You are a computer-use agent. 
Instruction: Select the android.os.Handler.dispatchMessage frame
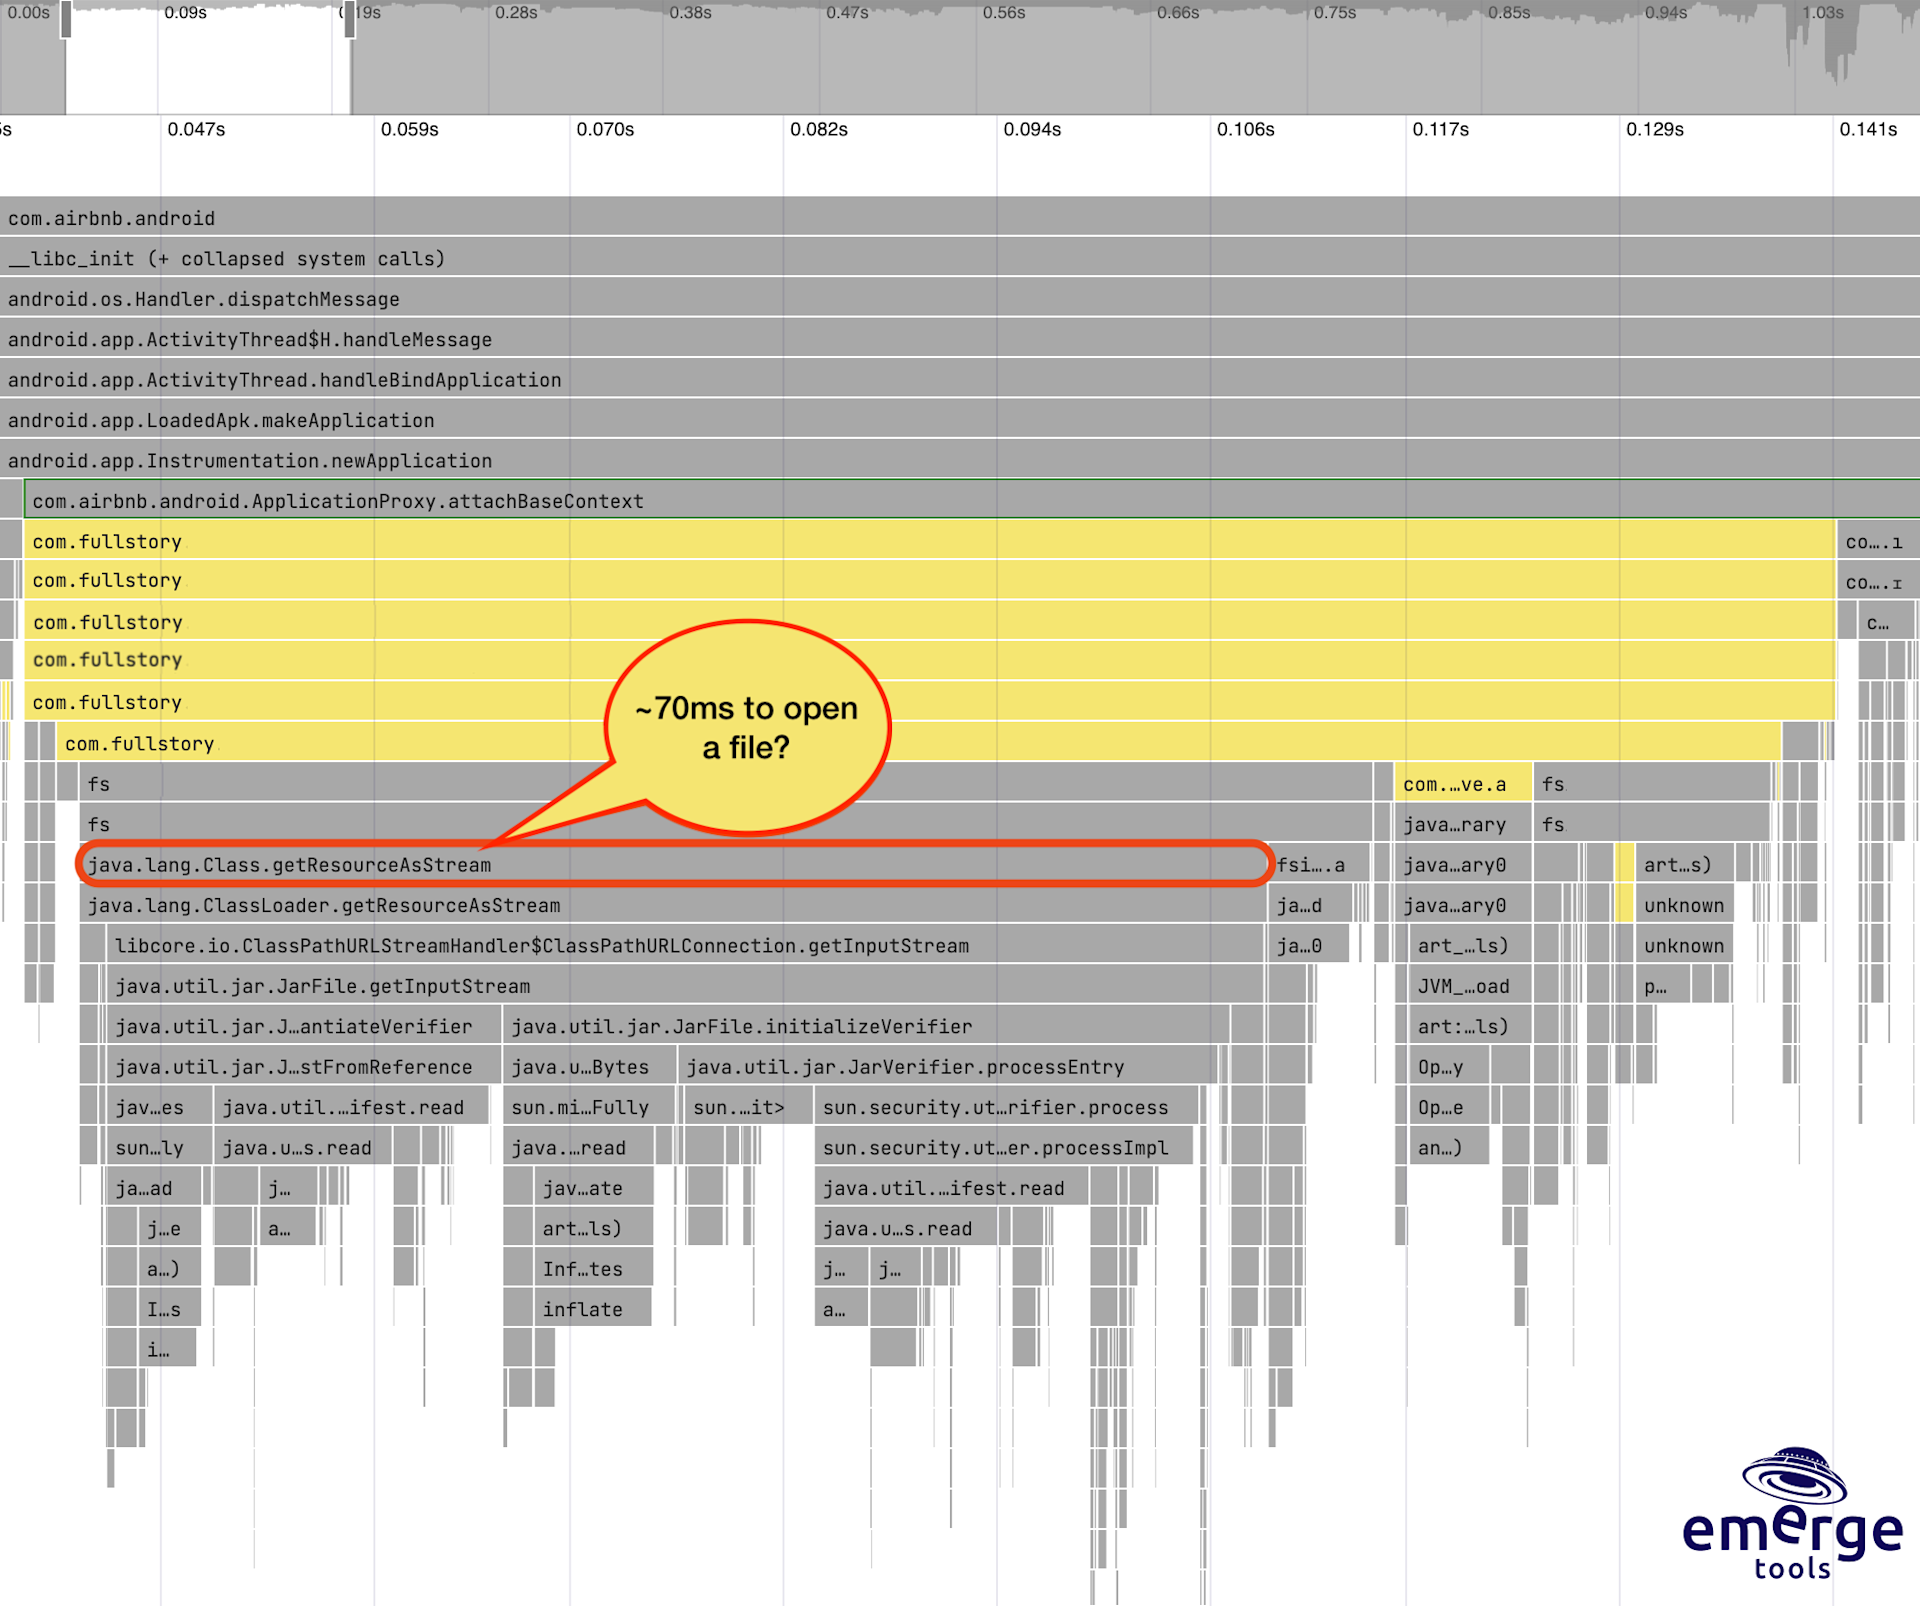click(203, 299)
